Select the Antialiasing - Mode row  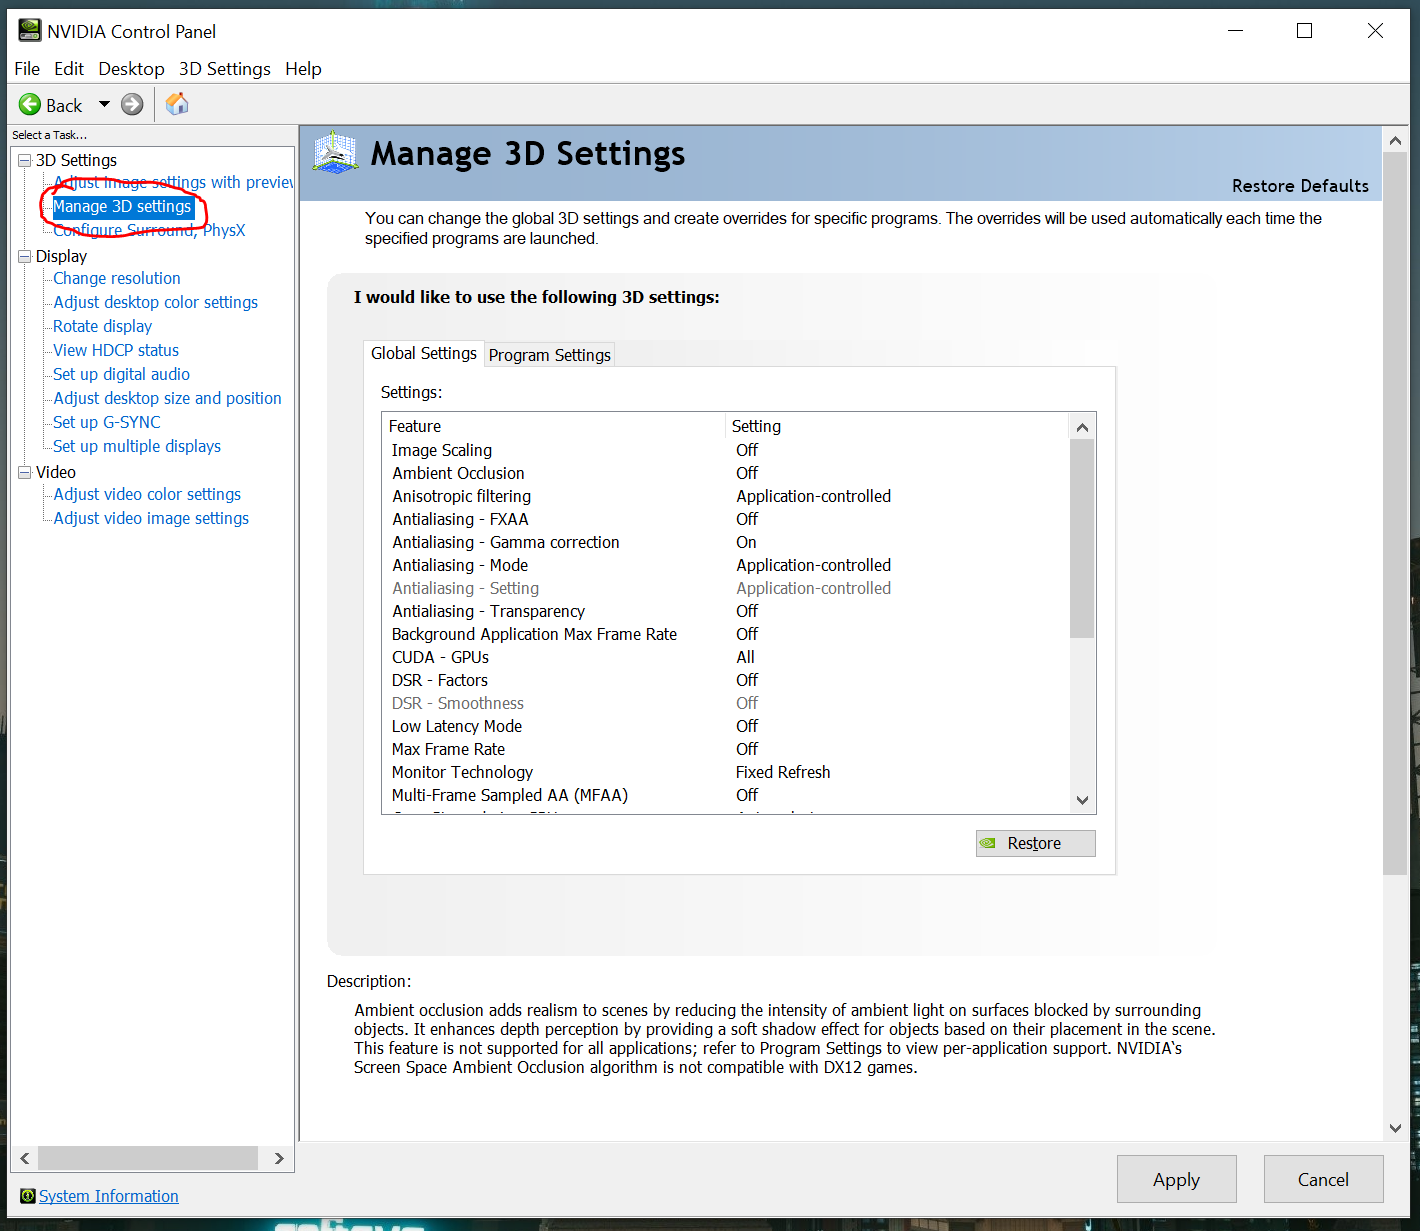(726, 565)
